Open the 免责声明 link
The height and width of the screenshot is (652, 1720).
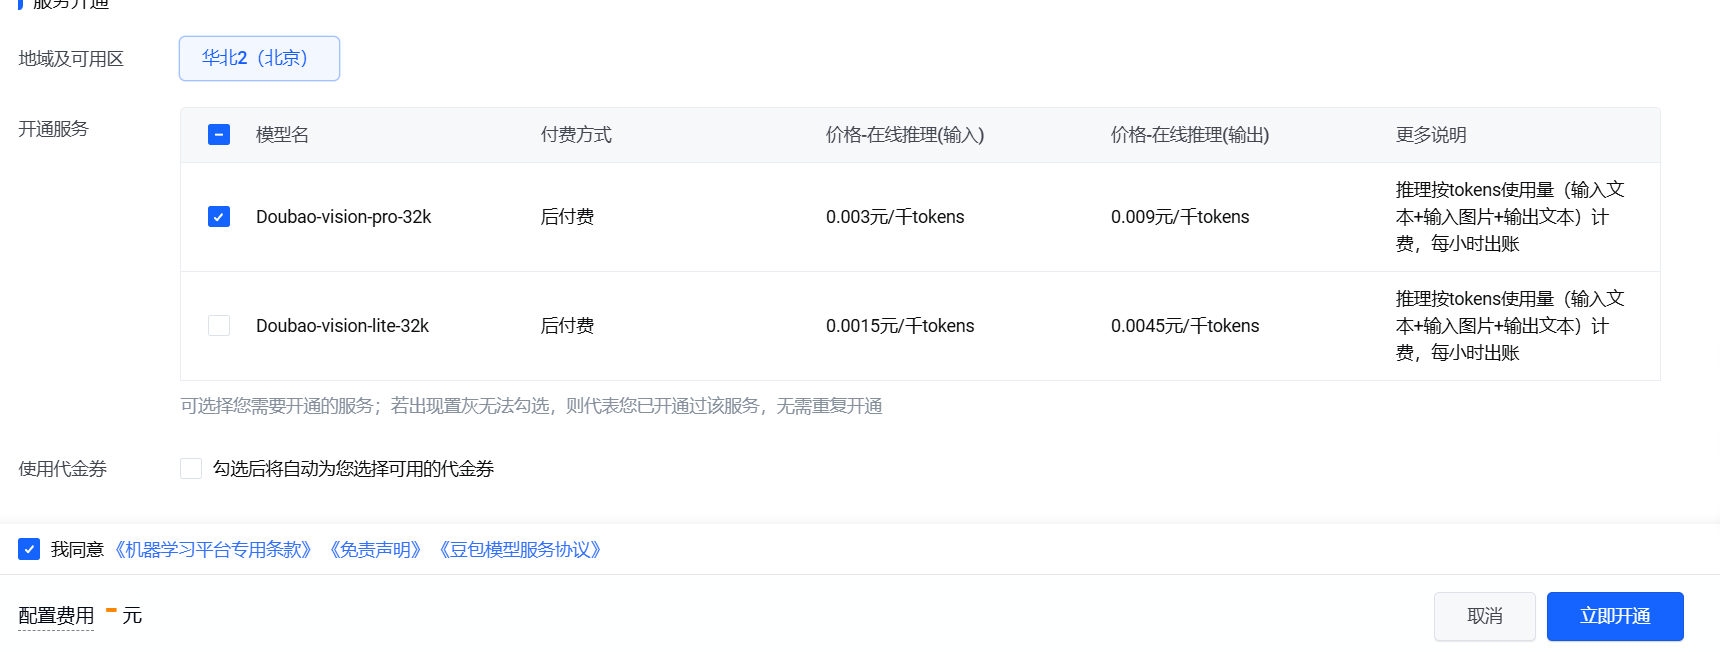coord(375,550)
